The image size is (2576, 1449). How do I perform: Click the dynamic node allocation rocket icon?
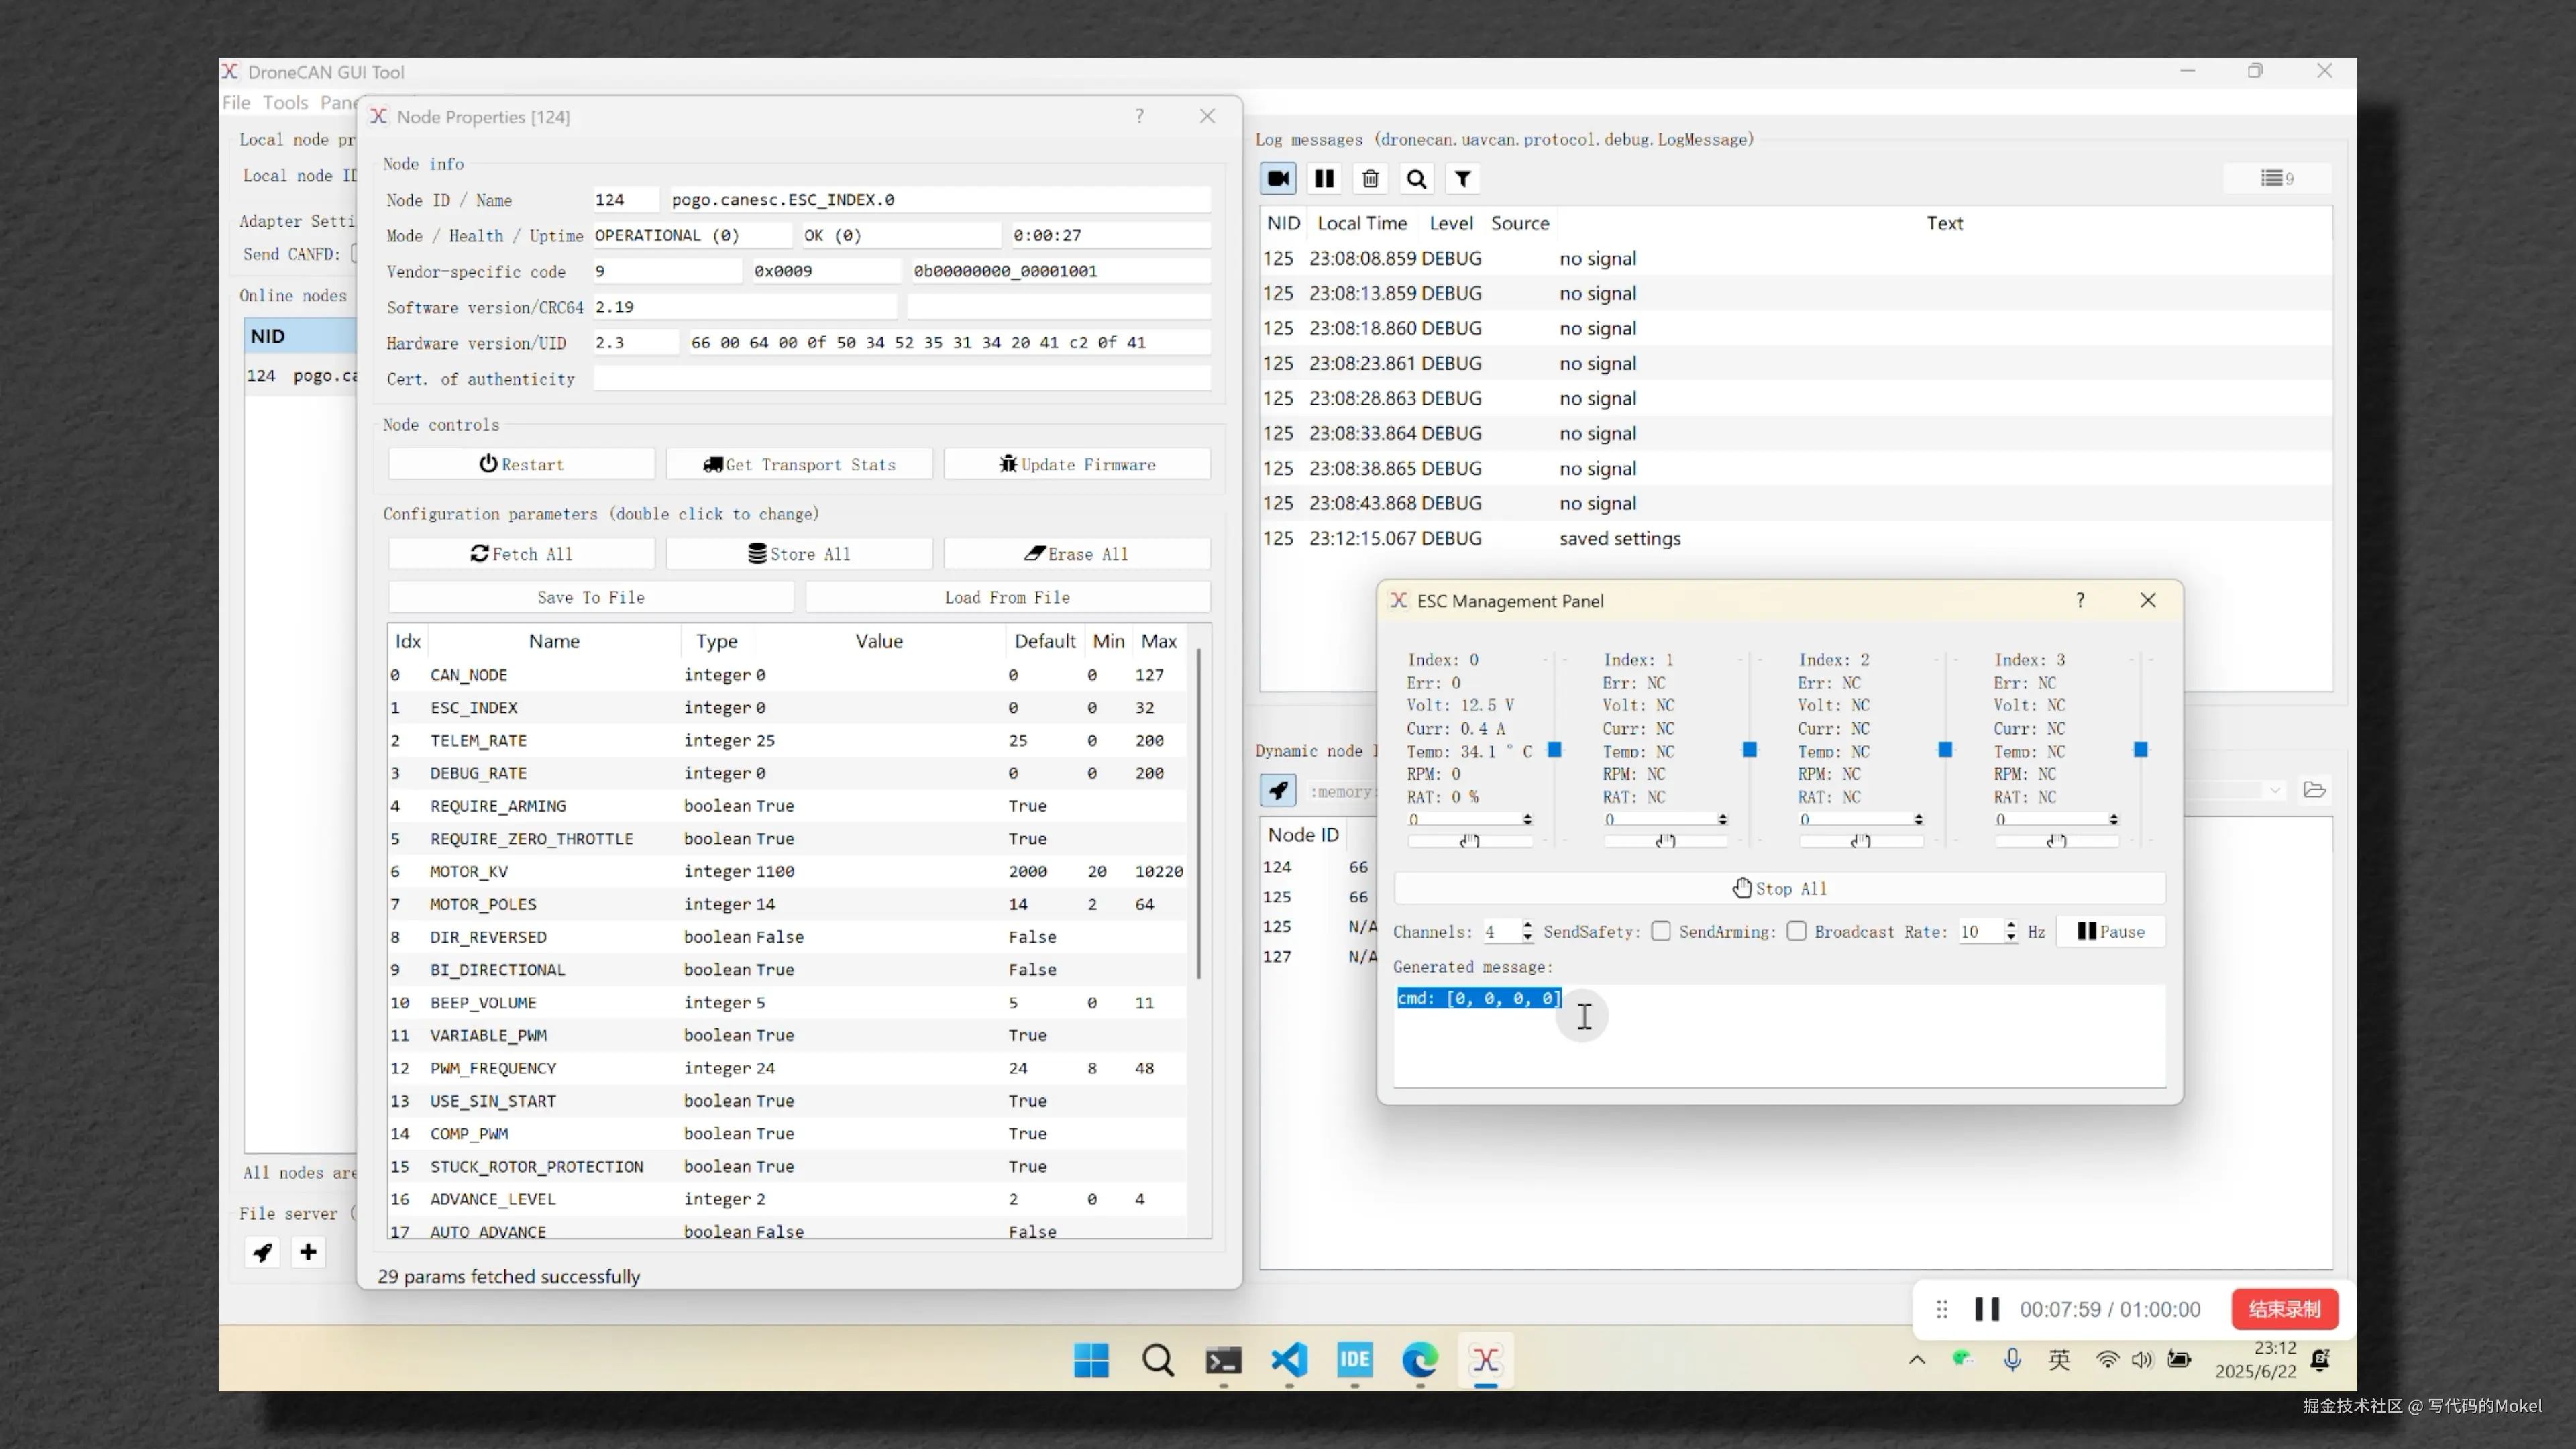(x=1278, y=791)
